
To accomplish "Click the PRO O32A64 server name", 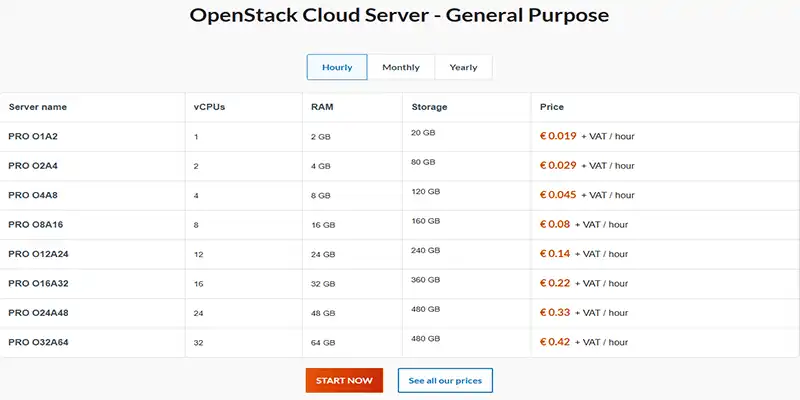I will click(x=38, y=343).
